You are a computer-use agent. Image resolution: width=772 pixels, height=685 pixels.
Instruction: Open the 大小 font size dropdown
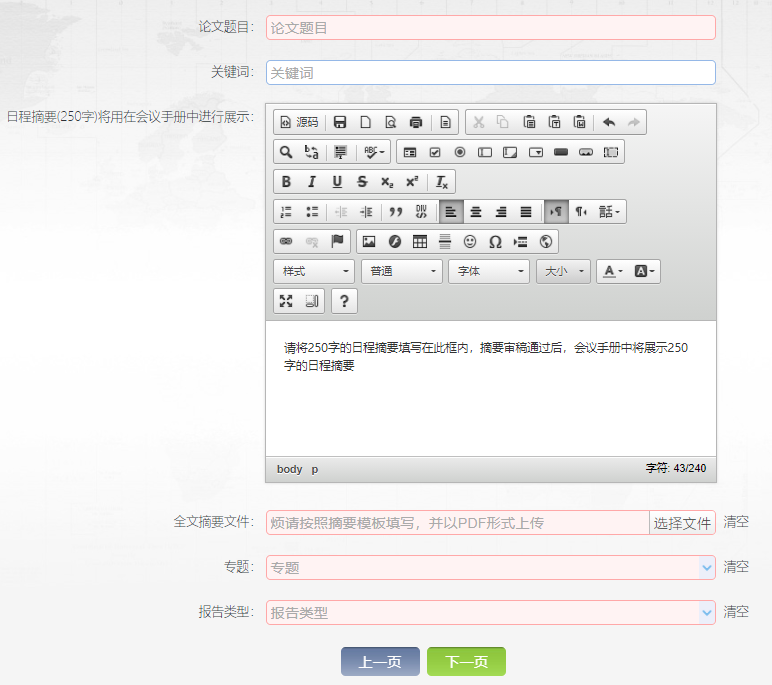tap(563, 271)
